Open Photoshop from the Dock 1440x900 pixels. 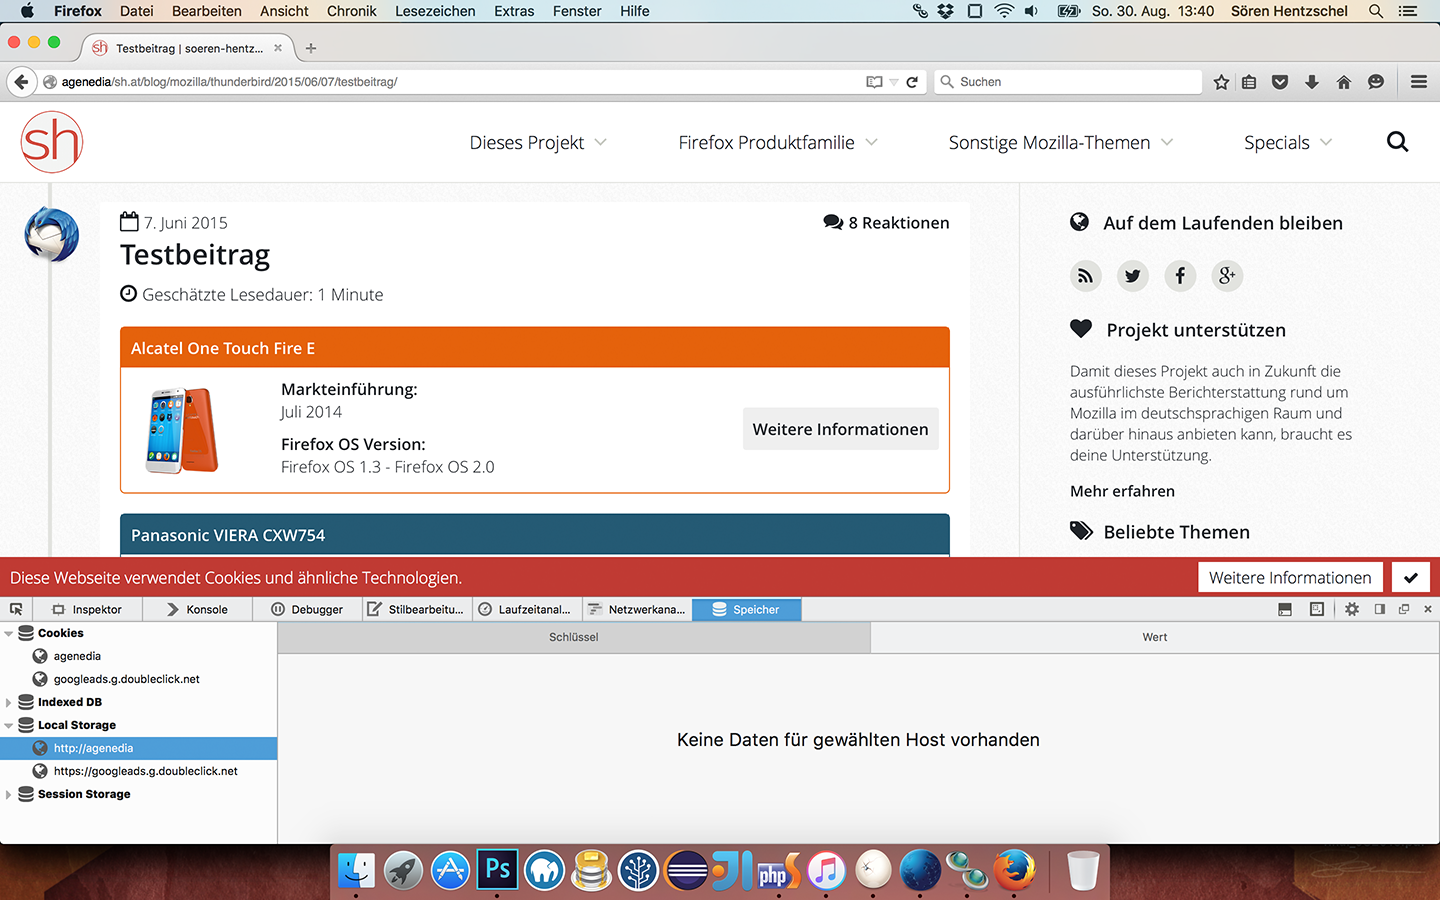tap(497, 870)
